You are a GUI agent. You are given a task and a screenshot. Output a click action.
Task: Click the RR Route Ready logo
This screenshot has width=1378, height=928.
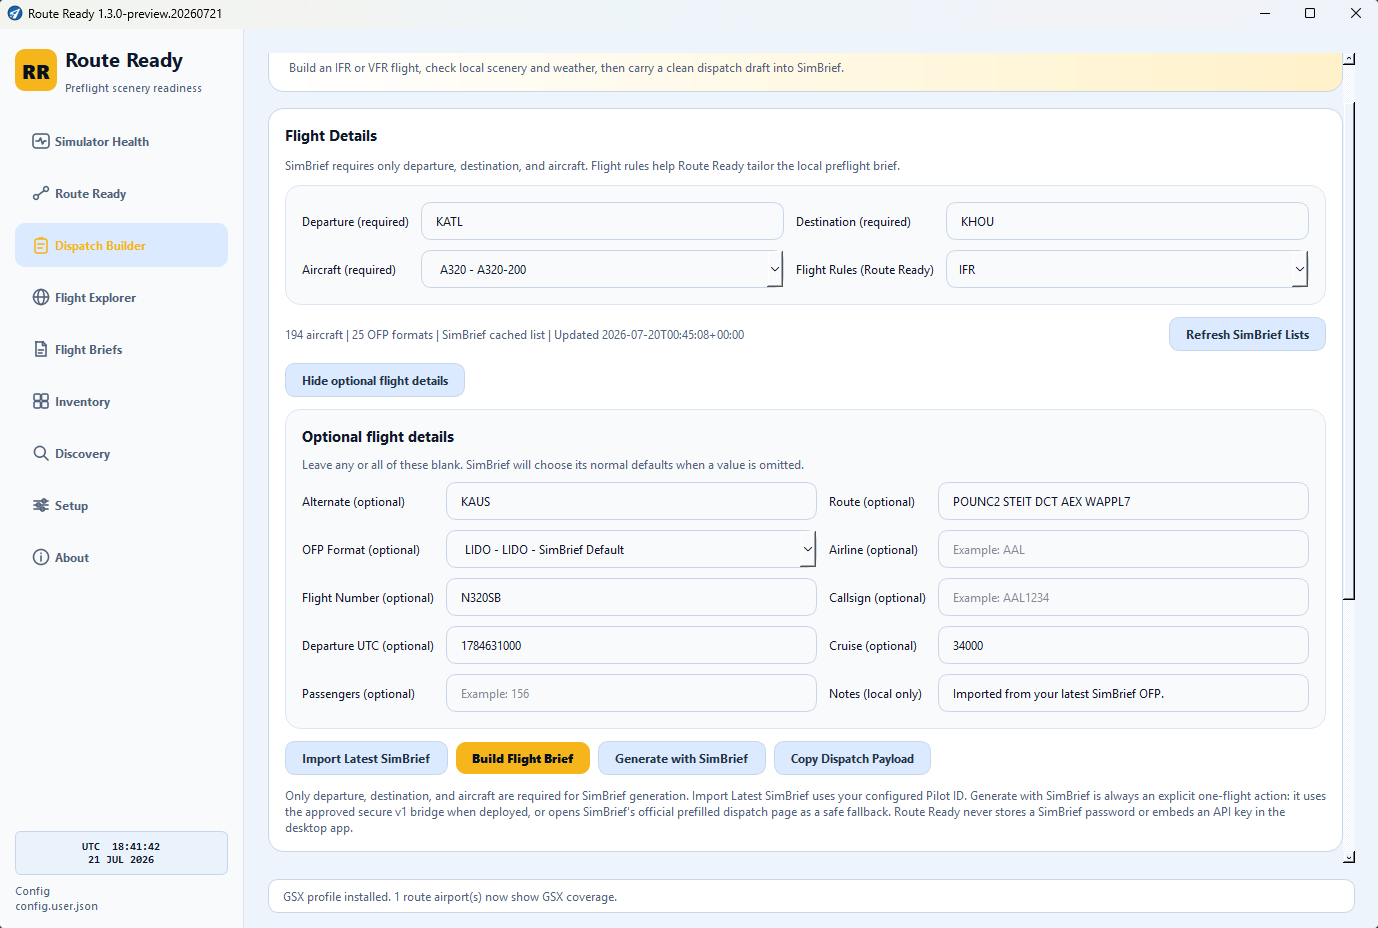[x=36, y=71]
